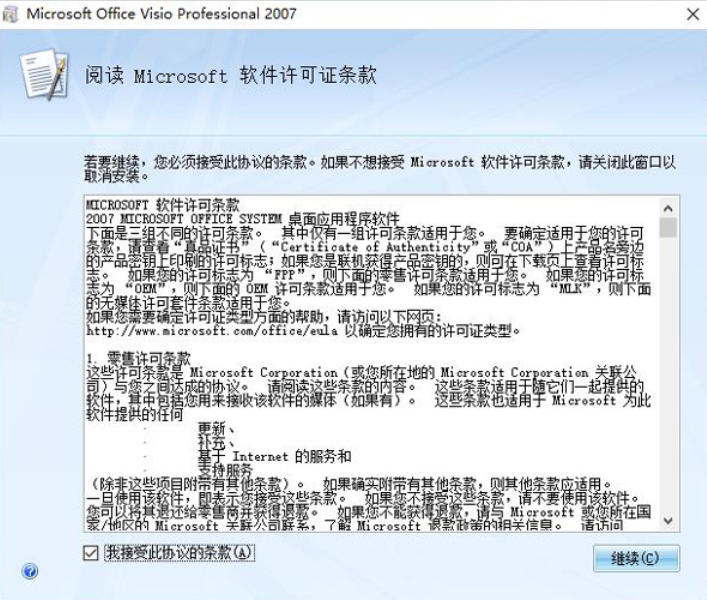
Task: Close the Visio setup window
Action: click(693, 14)
